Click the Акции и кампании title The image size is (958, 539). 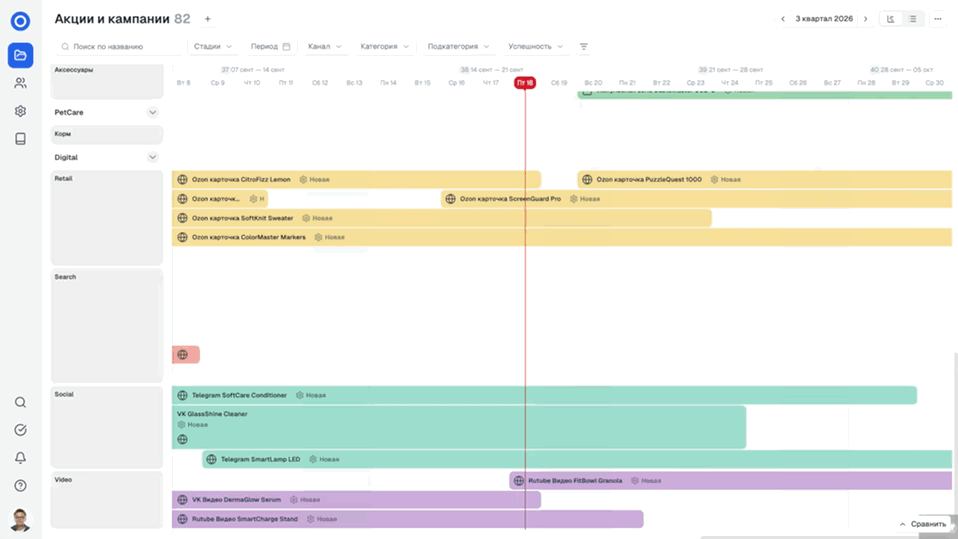click(x=112, y=19)
